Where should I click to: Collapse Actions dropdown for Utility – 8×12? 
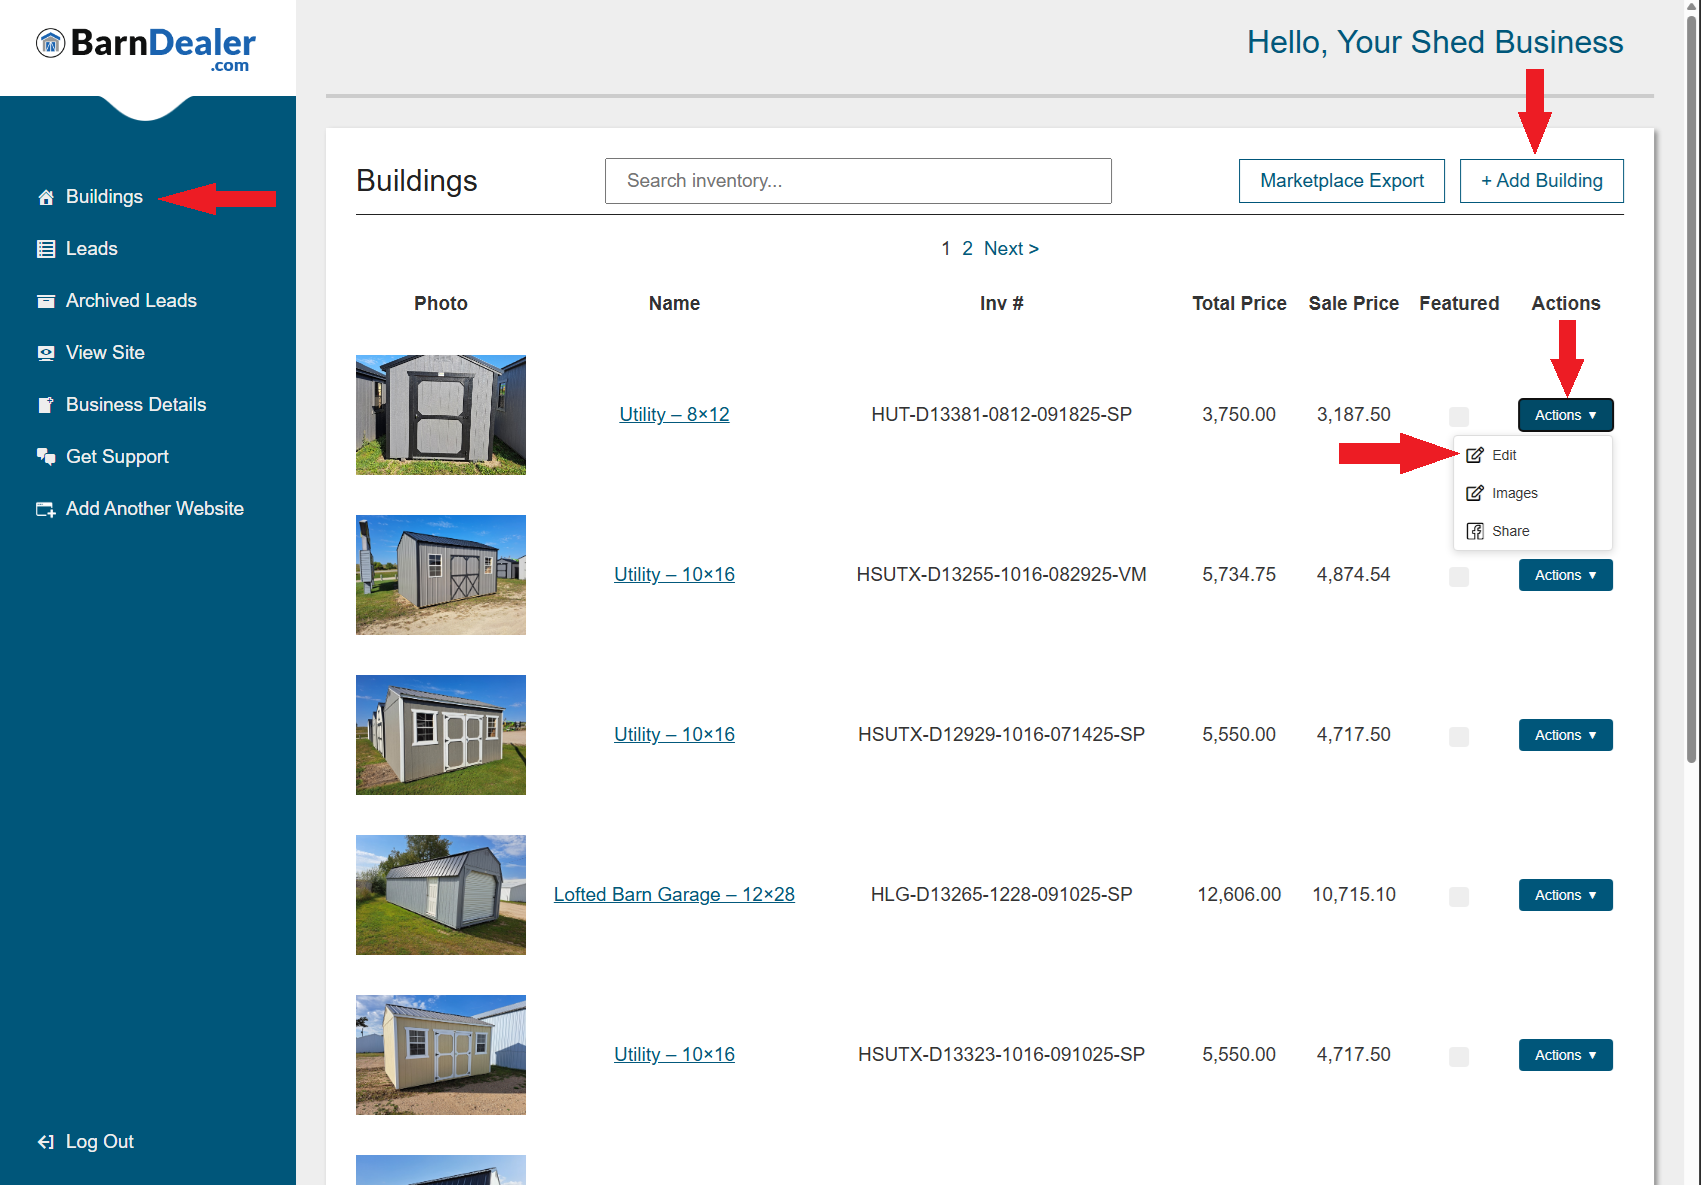1565,415
